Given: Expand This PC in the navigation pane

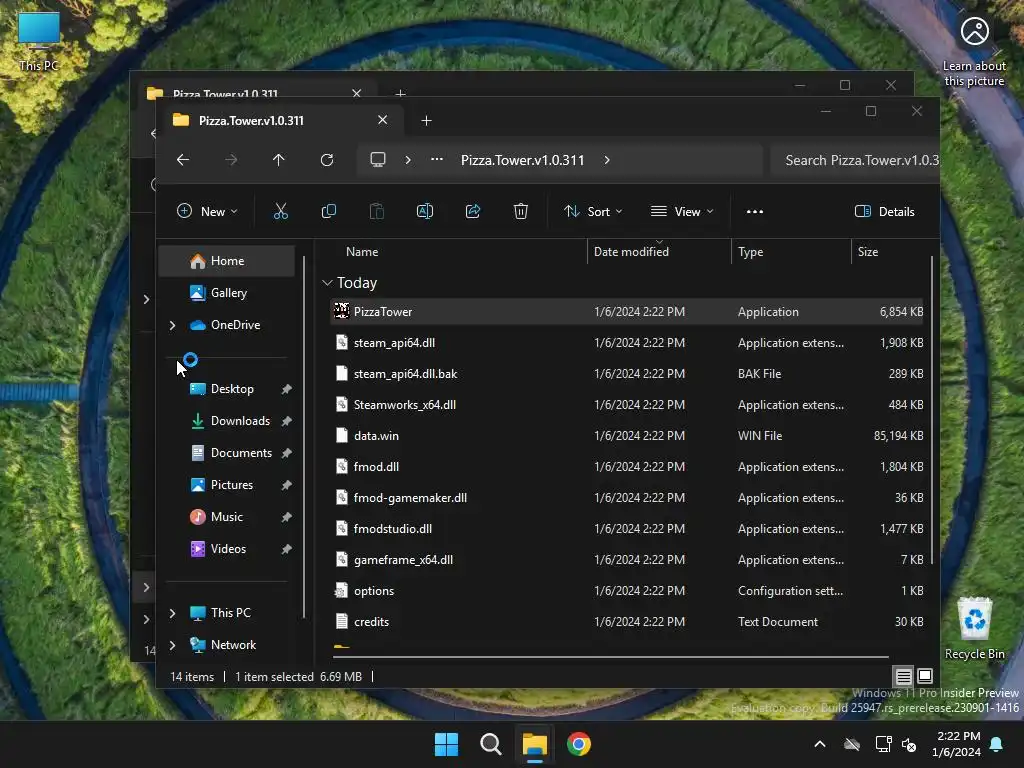Looking at the screenshot, I should click(x=172, y=613).
